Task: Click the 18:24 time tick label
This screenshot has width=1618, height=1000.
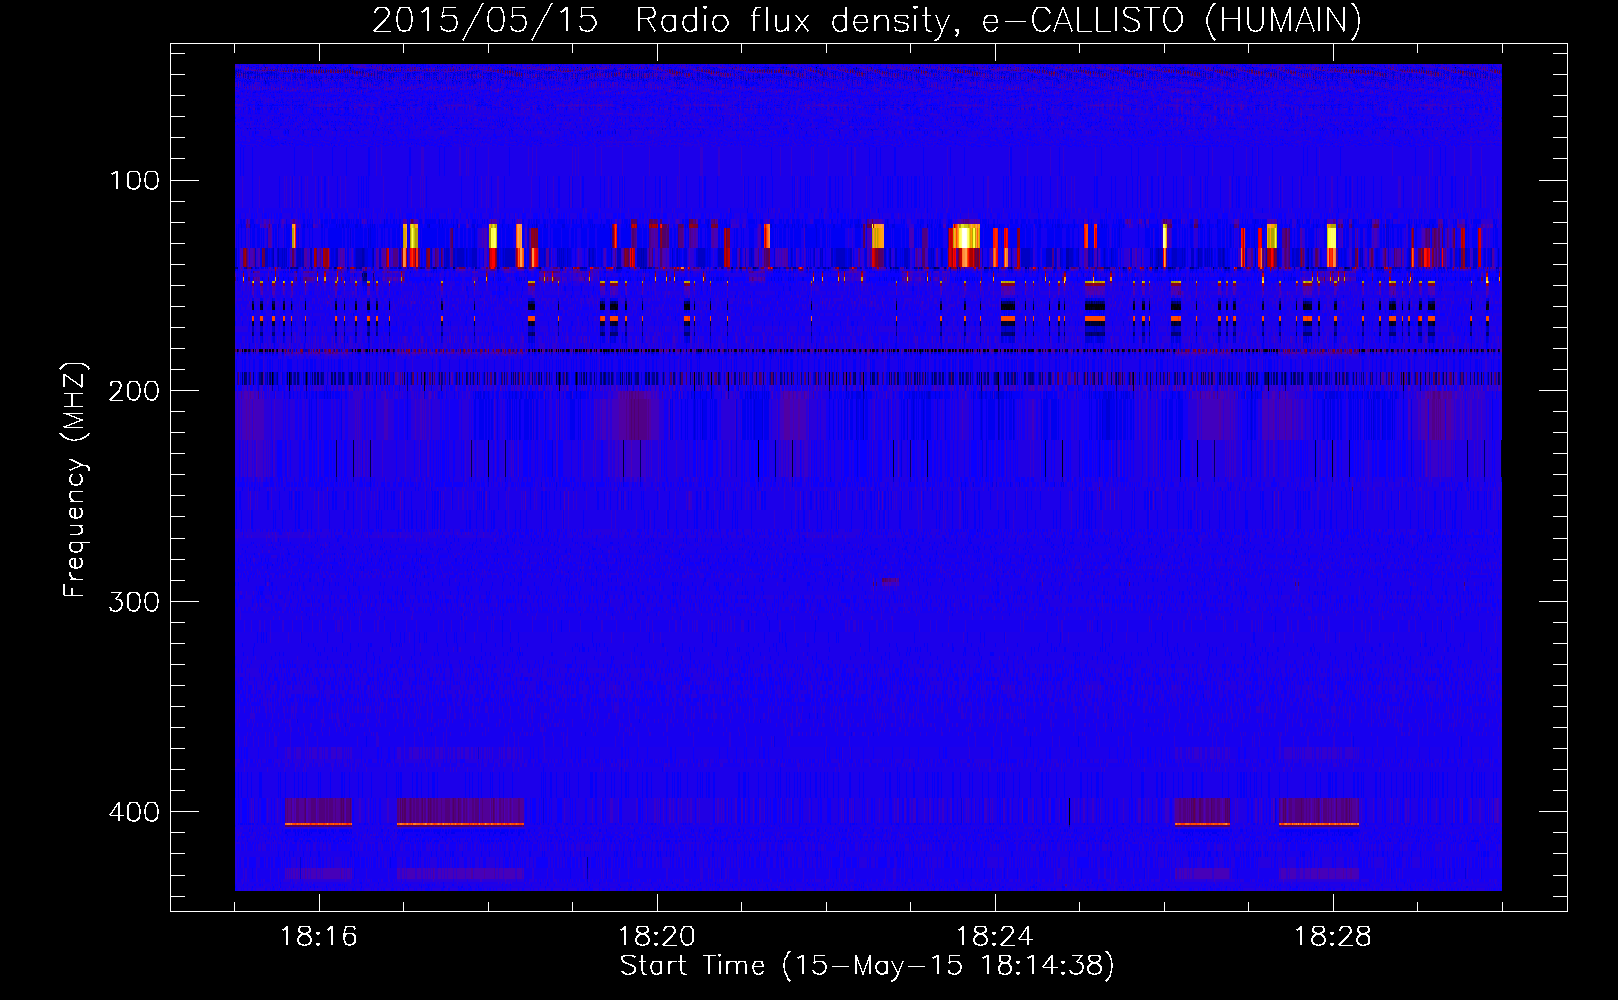Action: (x=995, y=937)
